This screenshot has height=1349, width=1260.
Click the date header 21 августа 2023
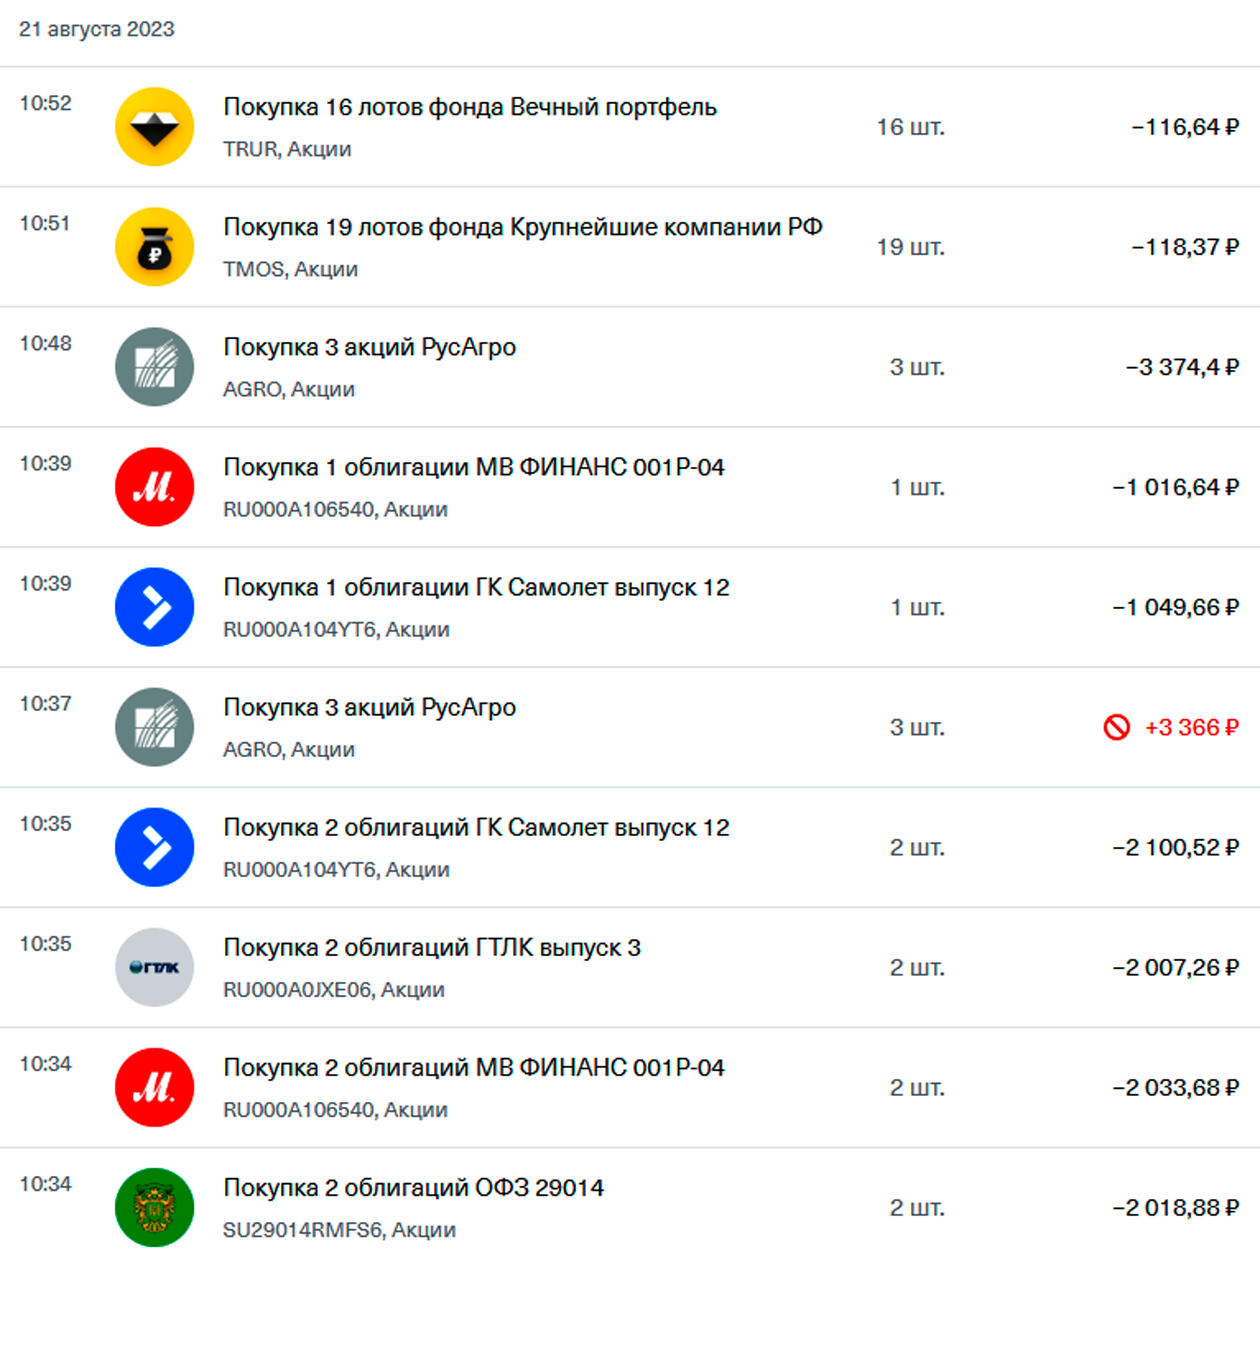[97, 29]
